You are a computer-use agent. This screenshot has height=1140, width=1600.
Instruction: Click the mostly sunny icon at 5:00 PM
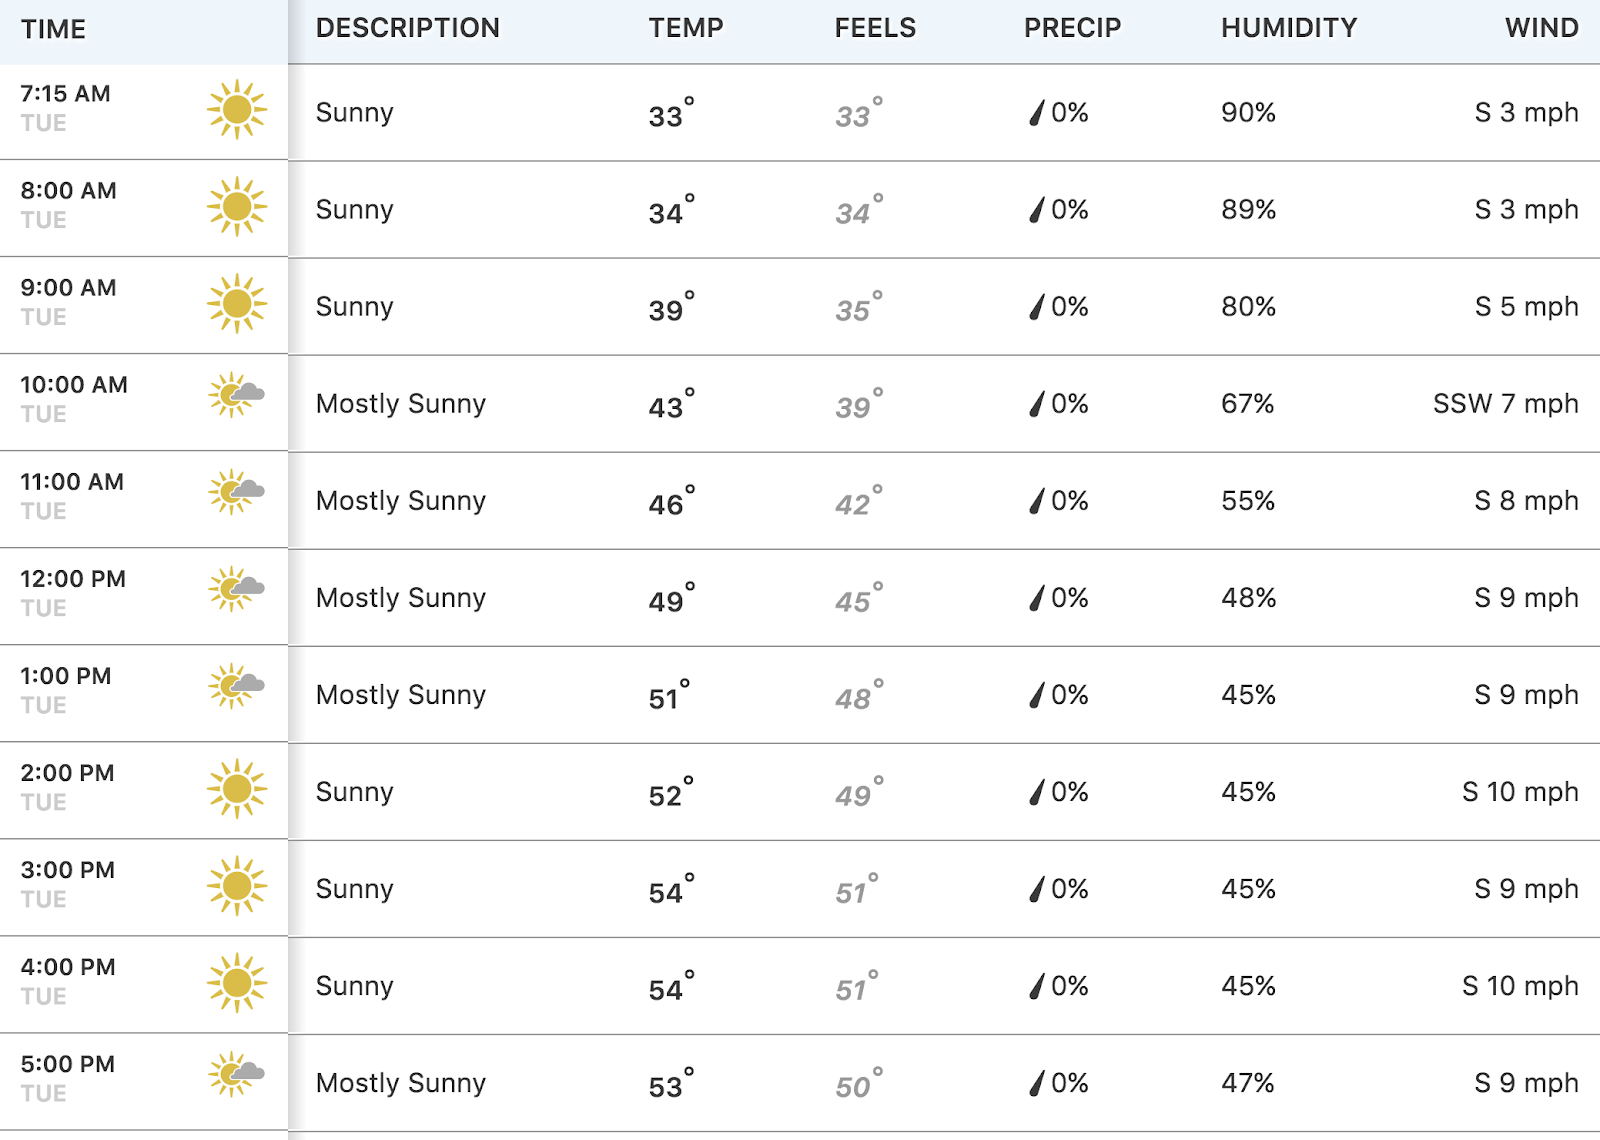(237, 1074)
